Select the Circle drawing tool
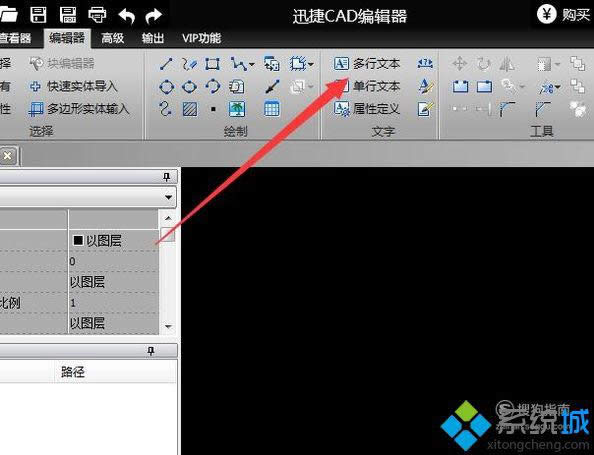This screenshot has height=455, width=594. click(x=166, y=87)
